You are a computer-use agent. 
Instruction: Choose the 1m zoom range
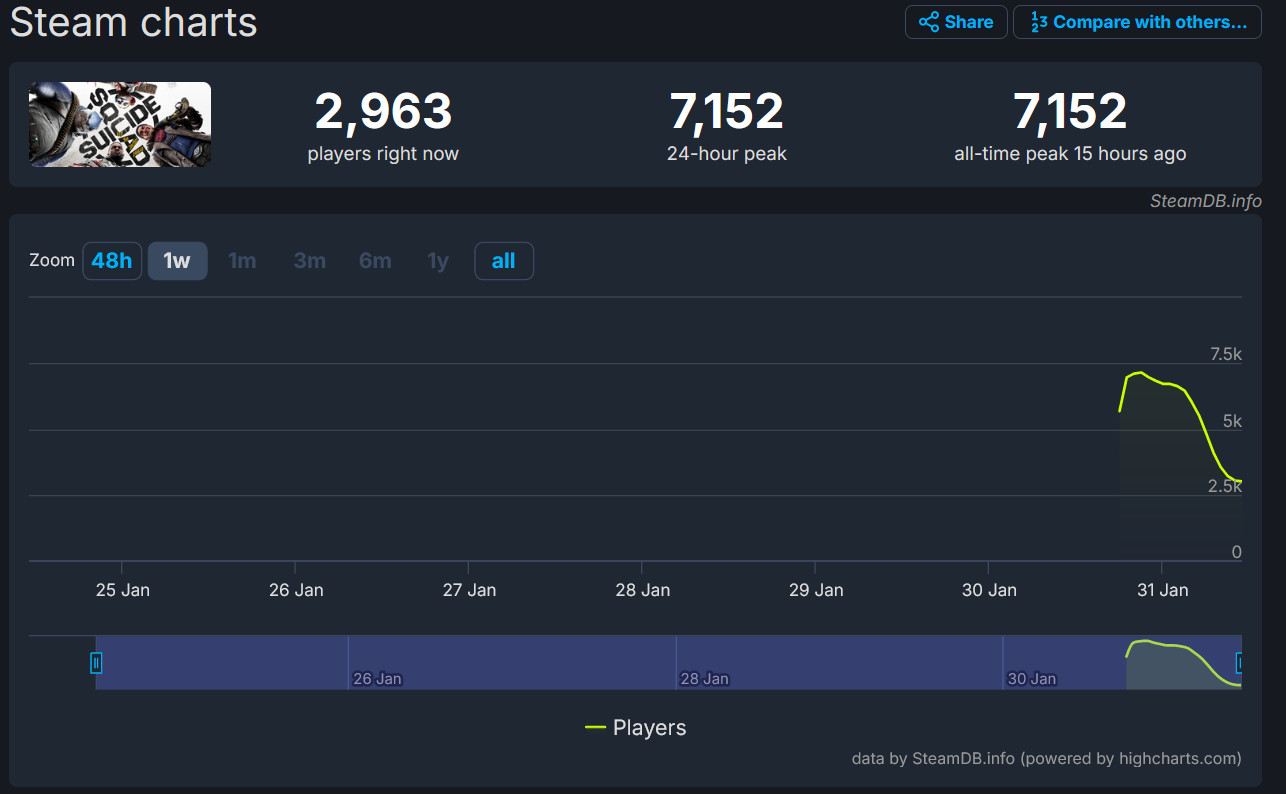242,261
